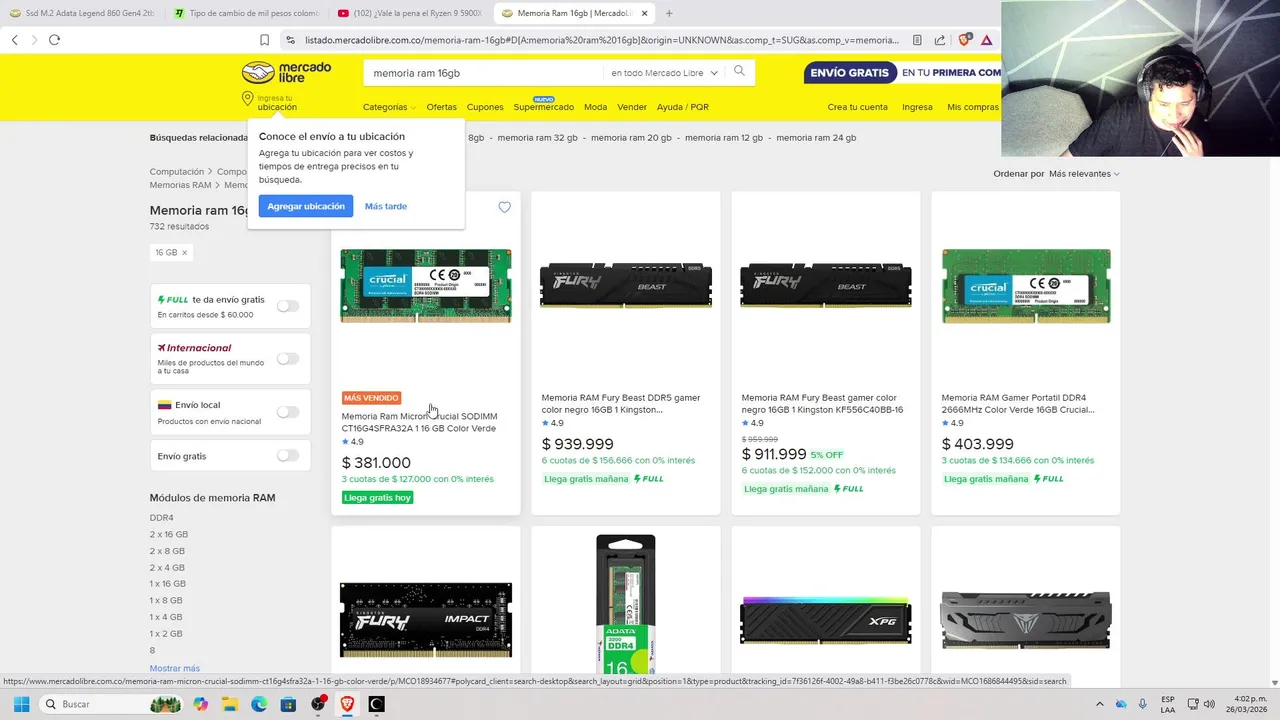Enable the Envío gratis switch
1280x720 pixels.
coord(288,456)
